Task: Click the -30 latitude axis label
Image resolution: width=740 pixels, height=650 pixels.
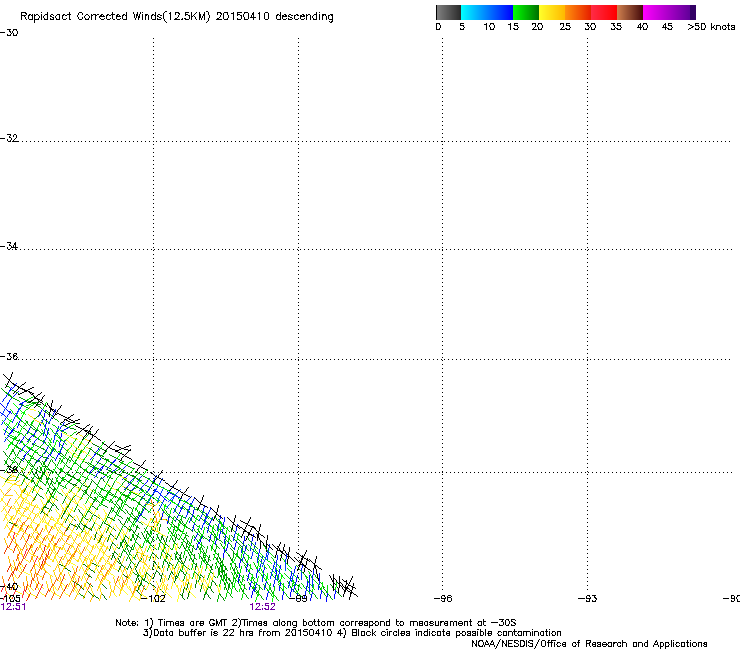Action: click(x=9, y=33)
